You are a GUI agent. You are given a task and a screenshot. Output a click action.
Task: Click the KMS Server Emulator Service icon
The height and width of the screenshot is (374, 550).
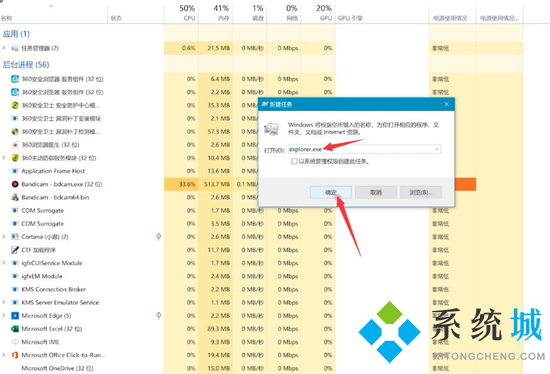(x=15, y=302)
